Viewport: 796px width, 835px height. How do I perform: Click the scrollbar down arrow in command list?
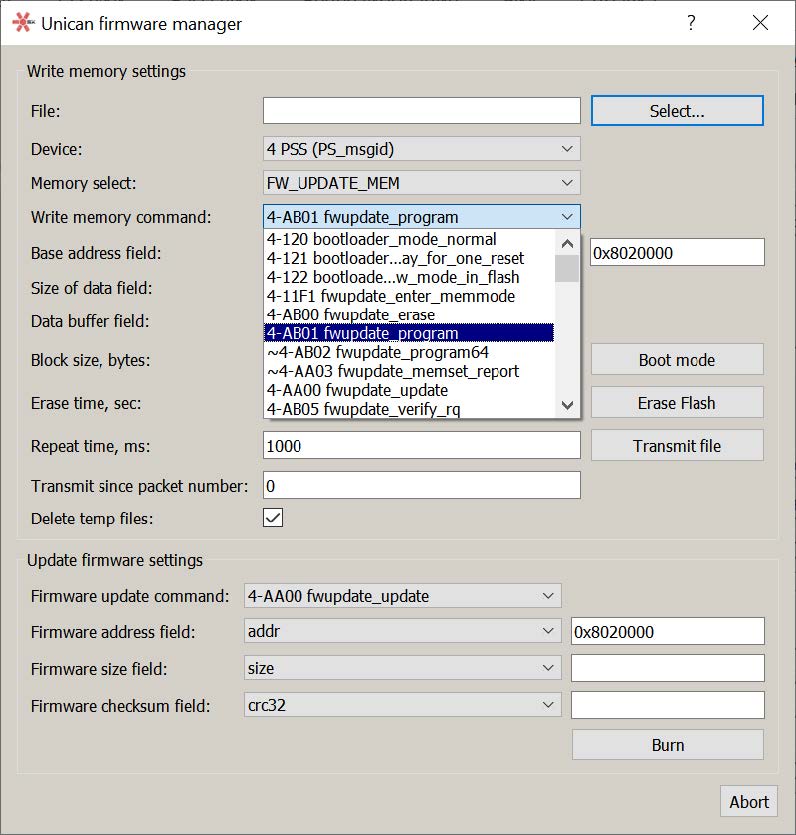click(x=567, y=406)
